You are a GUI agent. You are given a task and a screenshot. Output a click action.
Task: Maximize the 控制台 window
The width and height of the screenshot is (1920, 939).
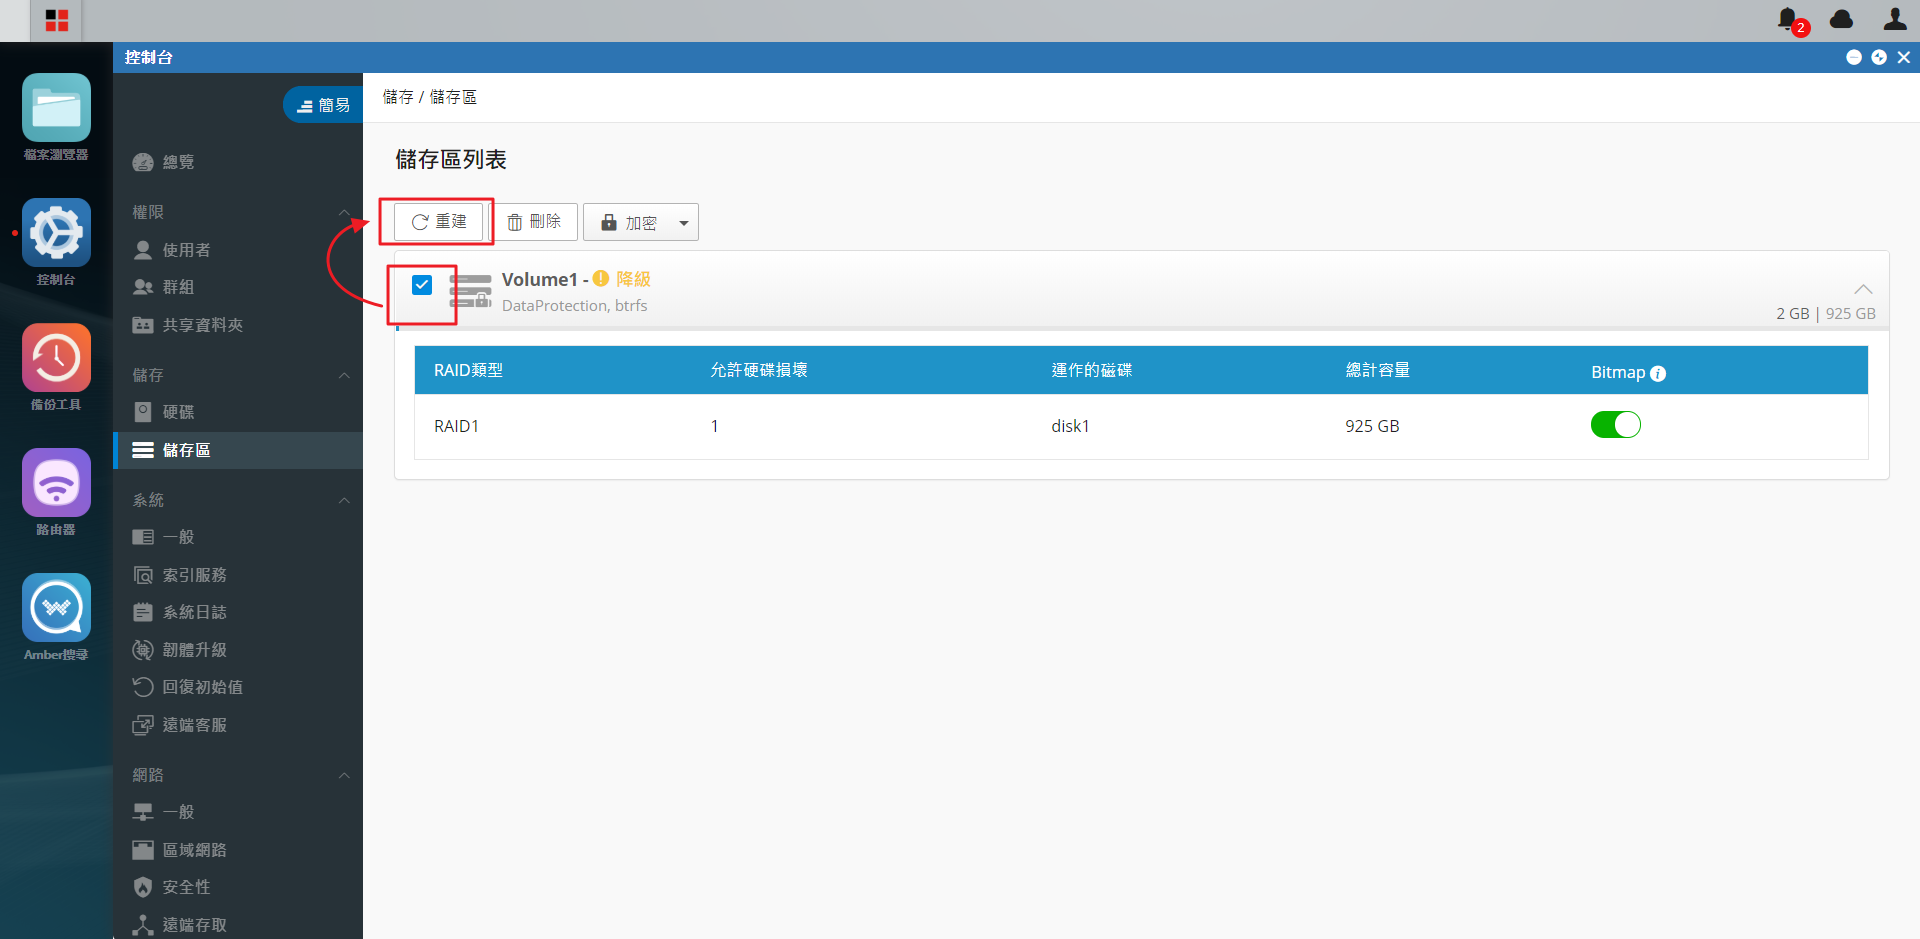(x=1879, y=57)
